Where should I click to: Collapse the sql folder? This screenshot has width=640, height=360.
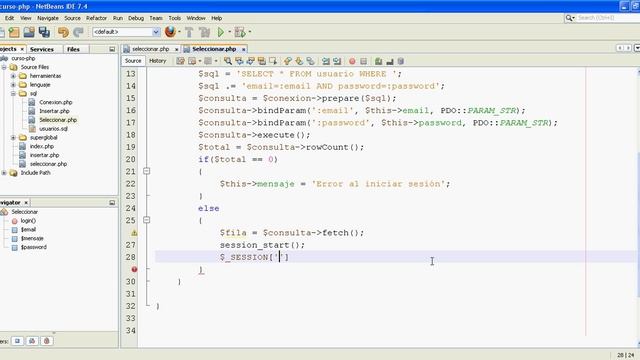[13, 93]
